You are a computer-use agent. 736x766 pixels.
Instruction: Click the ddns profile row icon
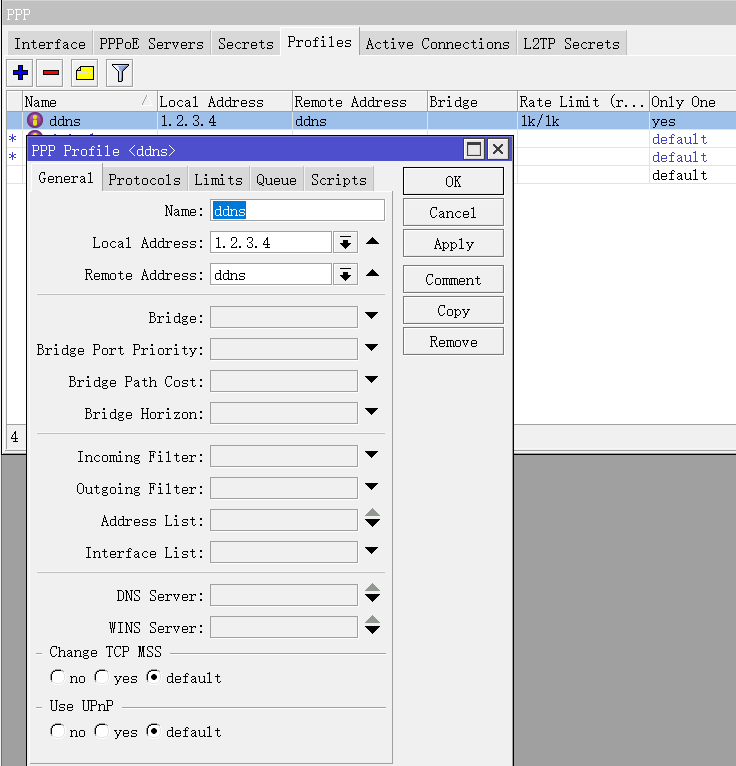[x=35, y=121]
